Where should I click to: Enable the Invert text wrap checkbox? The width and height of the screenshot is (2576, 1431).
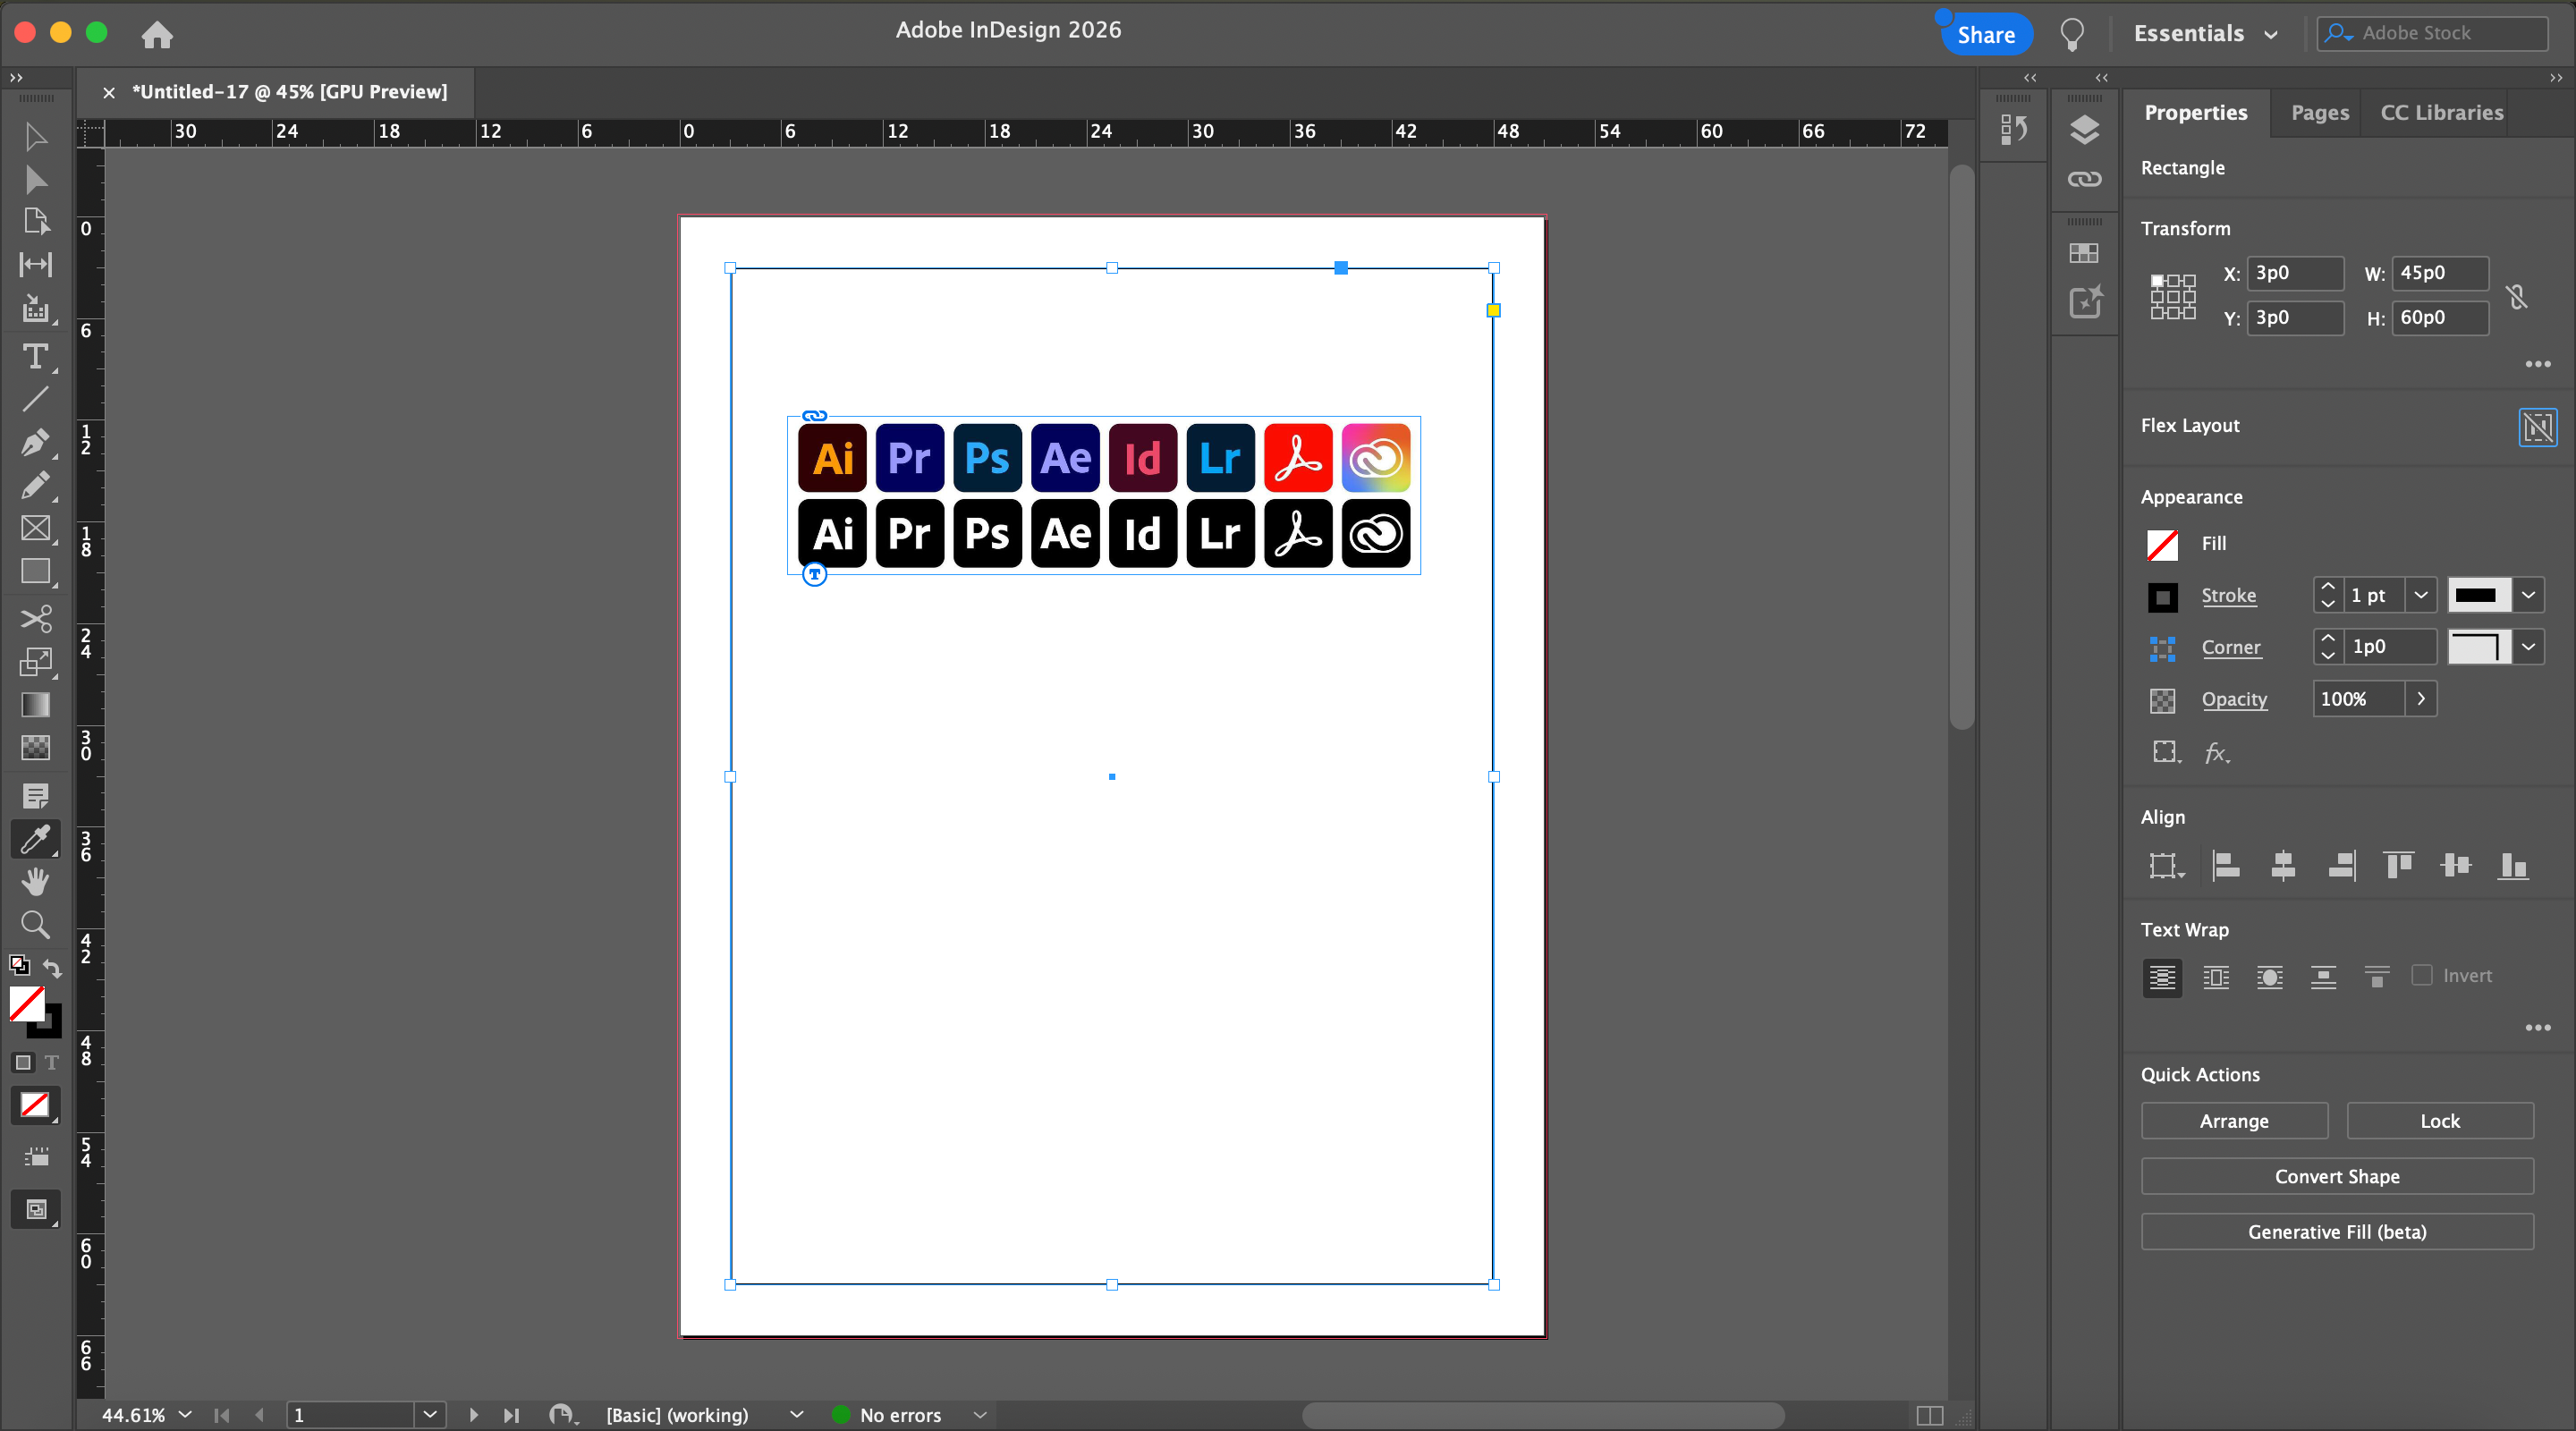[x=2421, y=975]
